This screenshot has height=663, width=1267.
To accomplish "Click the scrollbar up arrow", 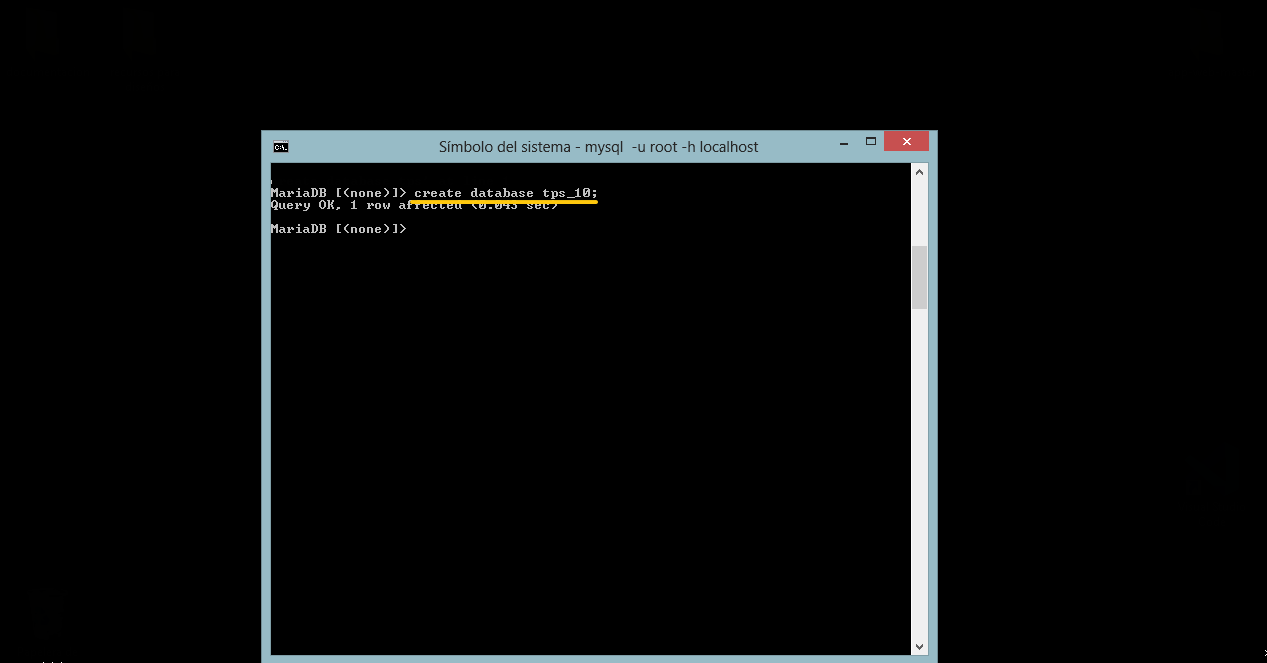I will click(x=918, y=170).
